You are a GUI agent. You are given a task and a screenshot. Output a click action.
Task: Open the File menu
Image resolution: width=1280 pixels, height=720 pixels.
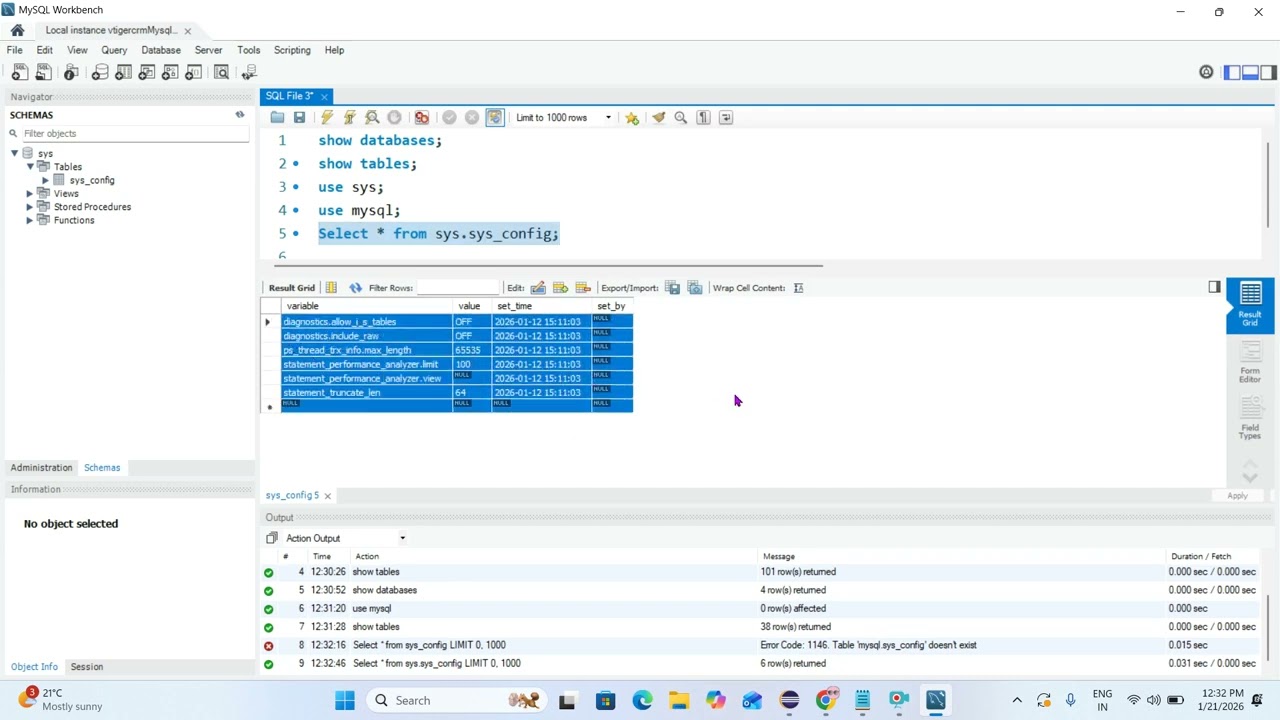(x=15, y=50)
